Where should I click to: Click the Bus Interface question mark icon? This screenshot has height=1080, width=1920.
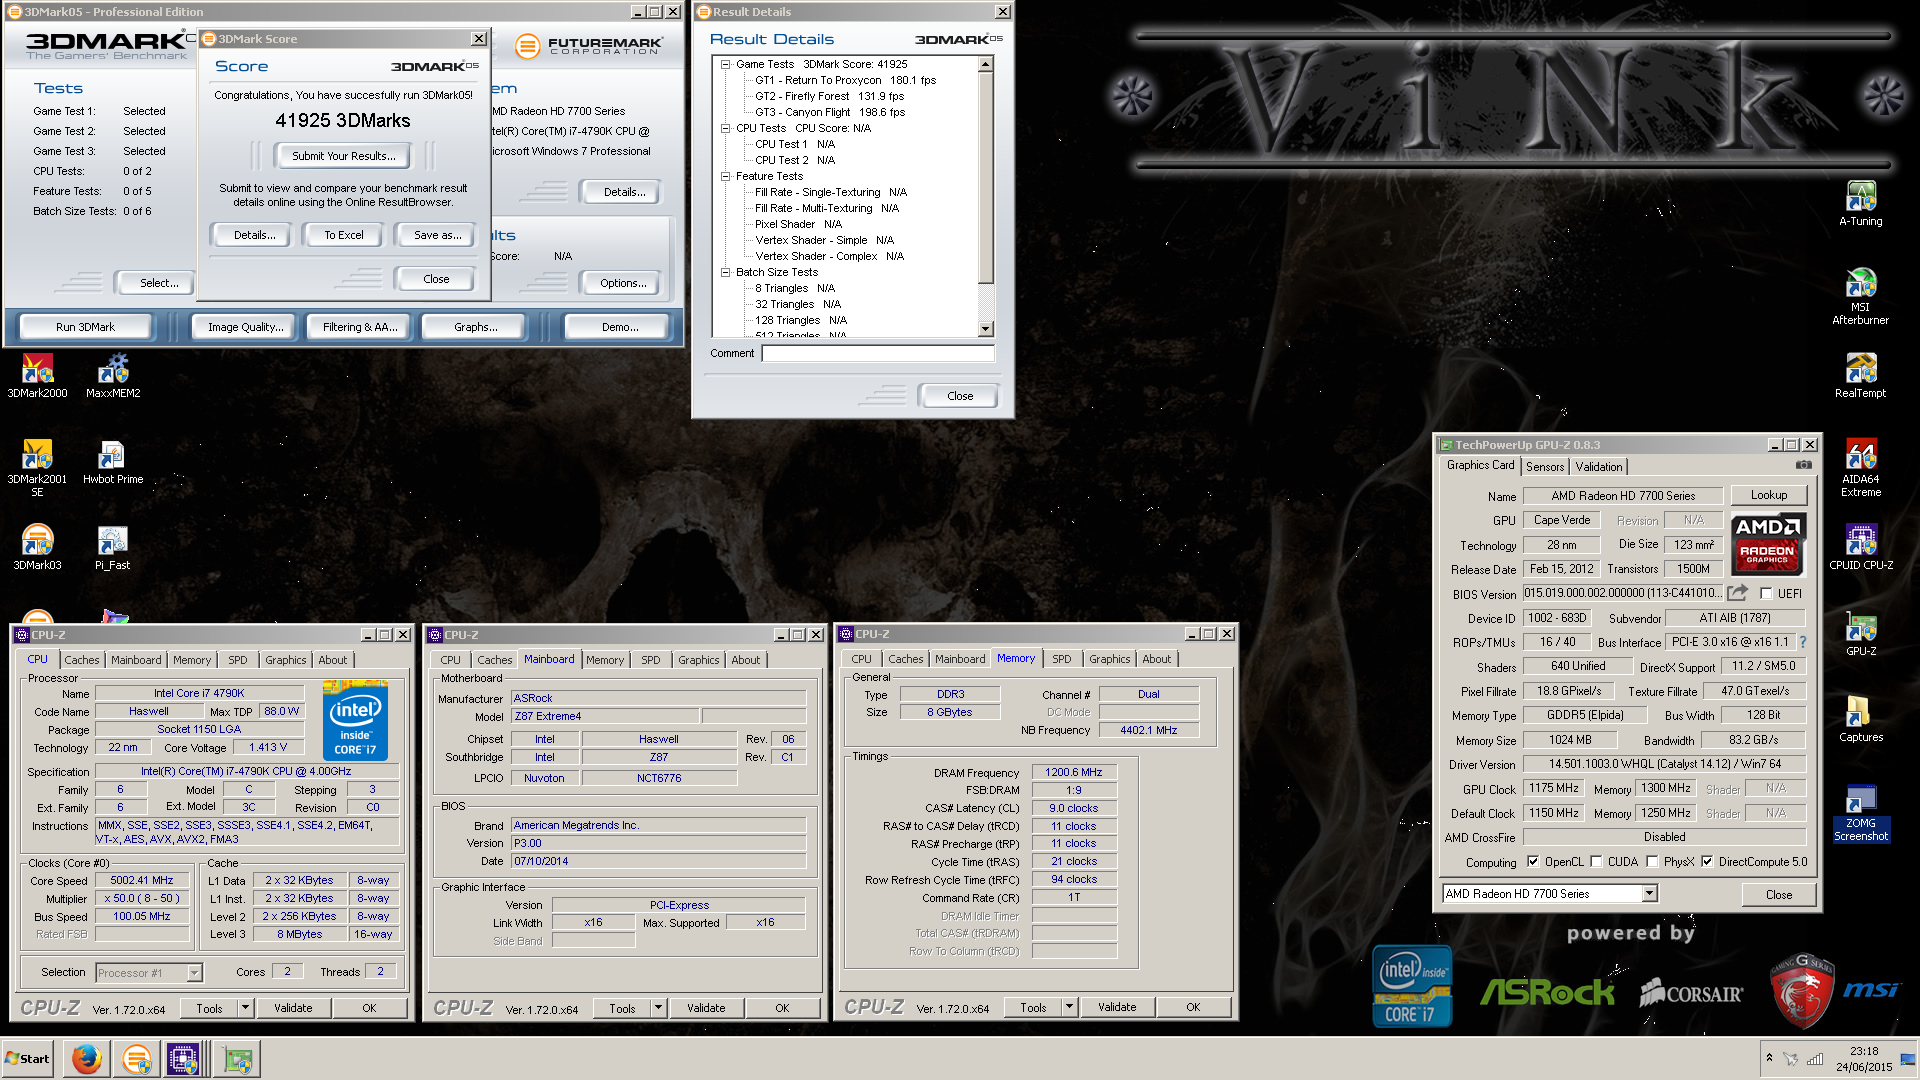click(x=1803, y=642)
